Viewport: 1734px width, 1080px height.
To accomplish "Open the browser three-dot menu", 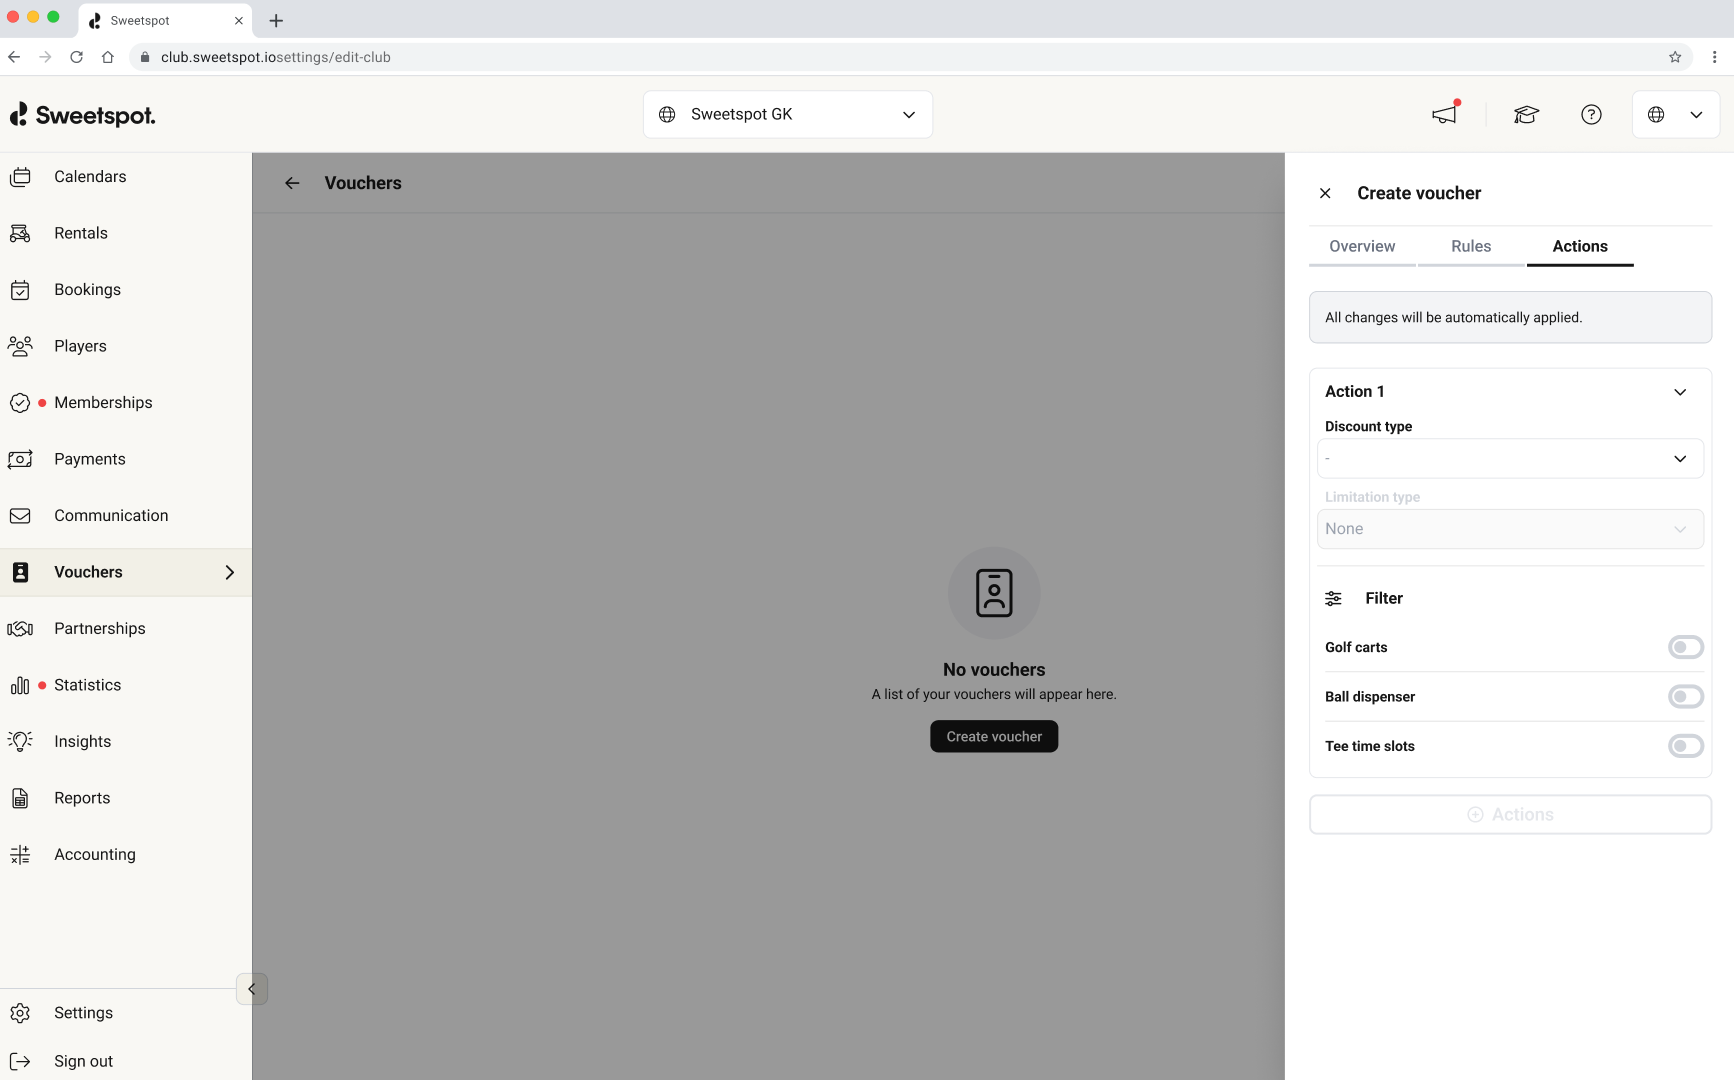I will coord(1714,57).
